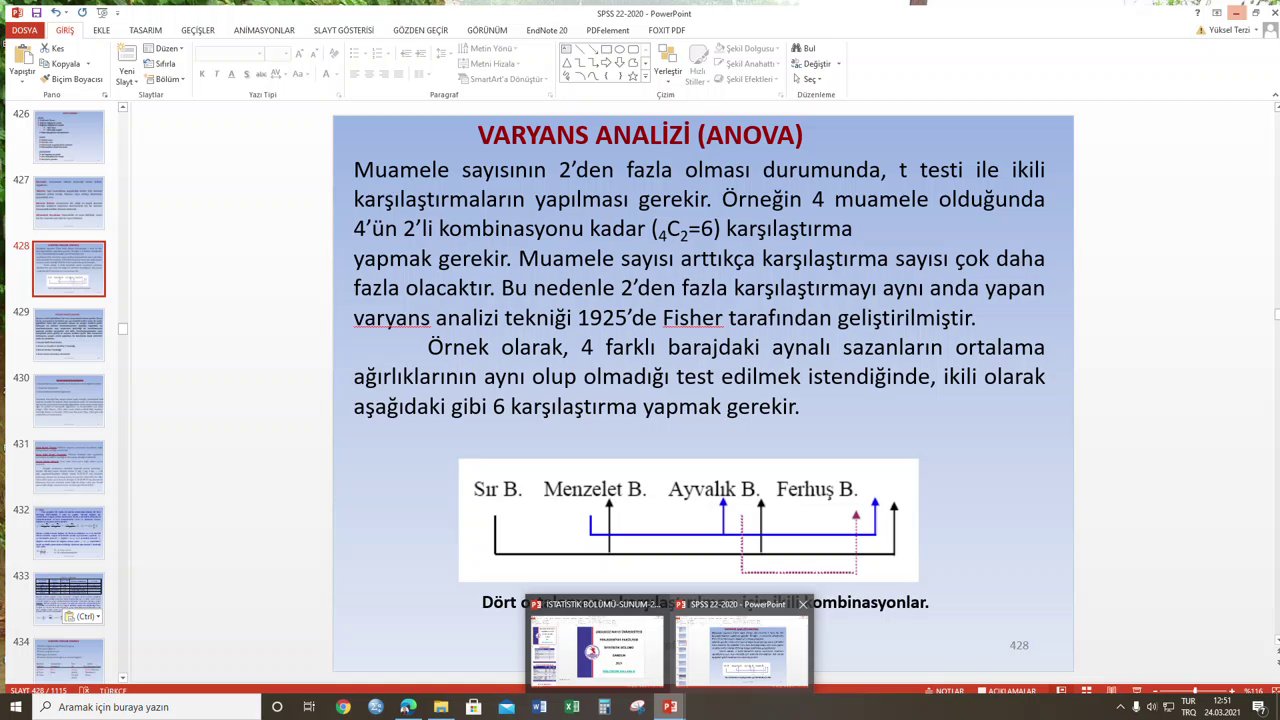Click the Yüksel Terzi account name

click(1229, 30)
